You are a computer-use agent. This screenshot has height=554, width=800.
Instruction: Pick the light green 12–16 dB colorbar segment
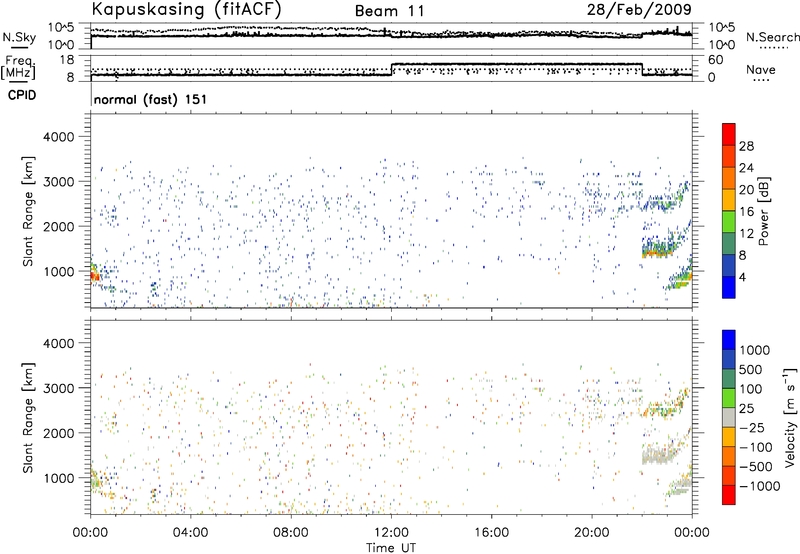point(729,221)
